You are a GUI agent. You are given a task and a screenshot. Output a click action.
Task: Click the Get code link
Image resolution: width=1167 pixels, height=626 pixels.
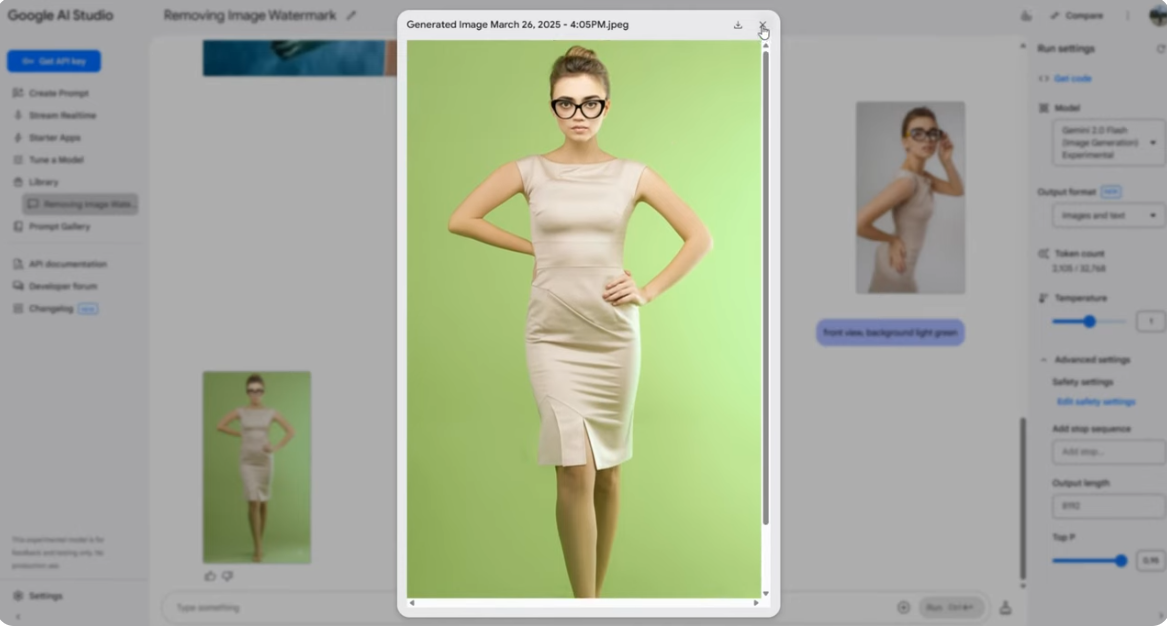coord(1072,78)
